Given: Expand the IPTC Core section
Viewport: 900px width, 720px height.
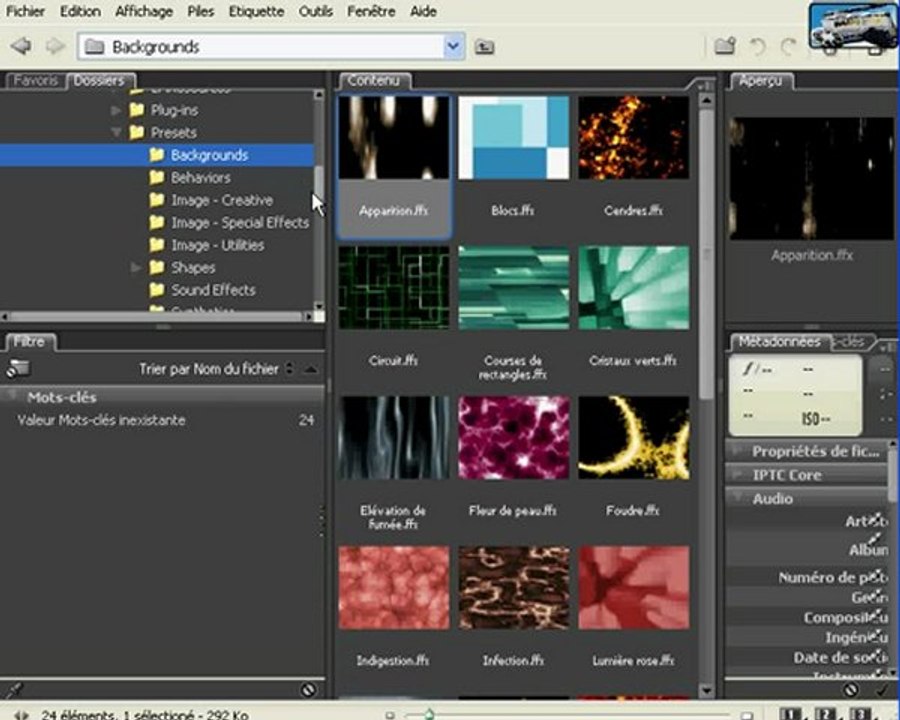Looking at the screenshot, I should [x=737, y=474].
